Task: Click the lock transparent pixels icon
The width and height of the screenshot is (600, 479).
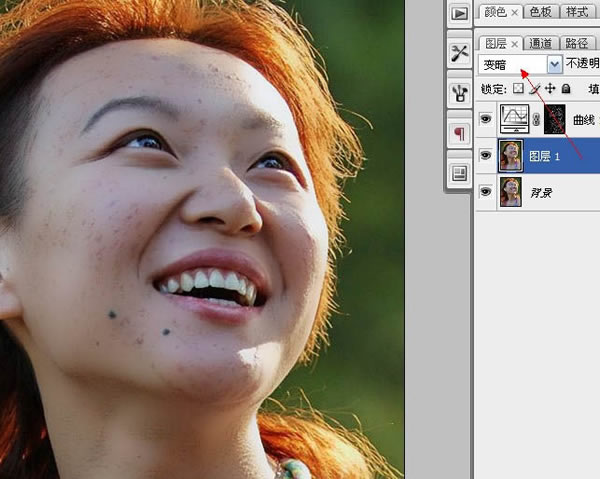Action: pyautogui.click(x=518, y=89)
